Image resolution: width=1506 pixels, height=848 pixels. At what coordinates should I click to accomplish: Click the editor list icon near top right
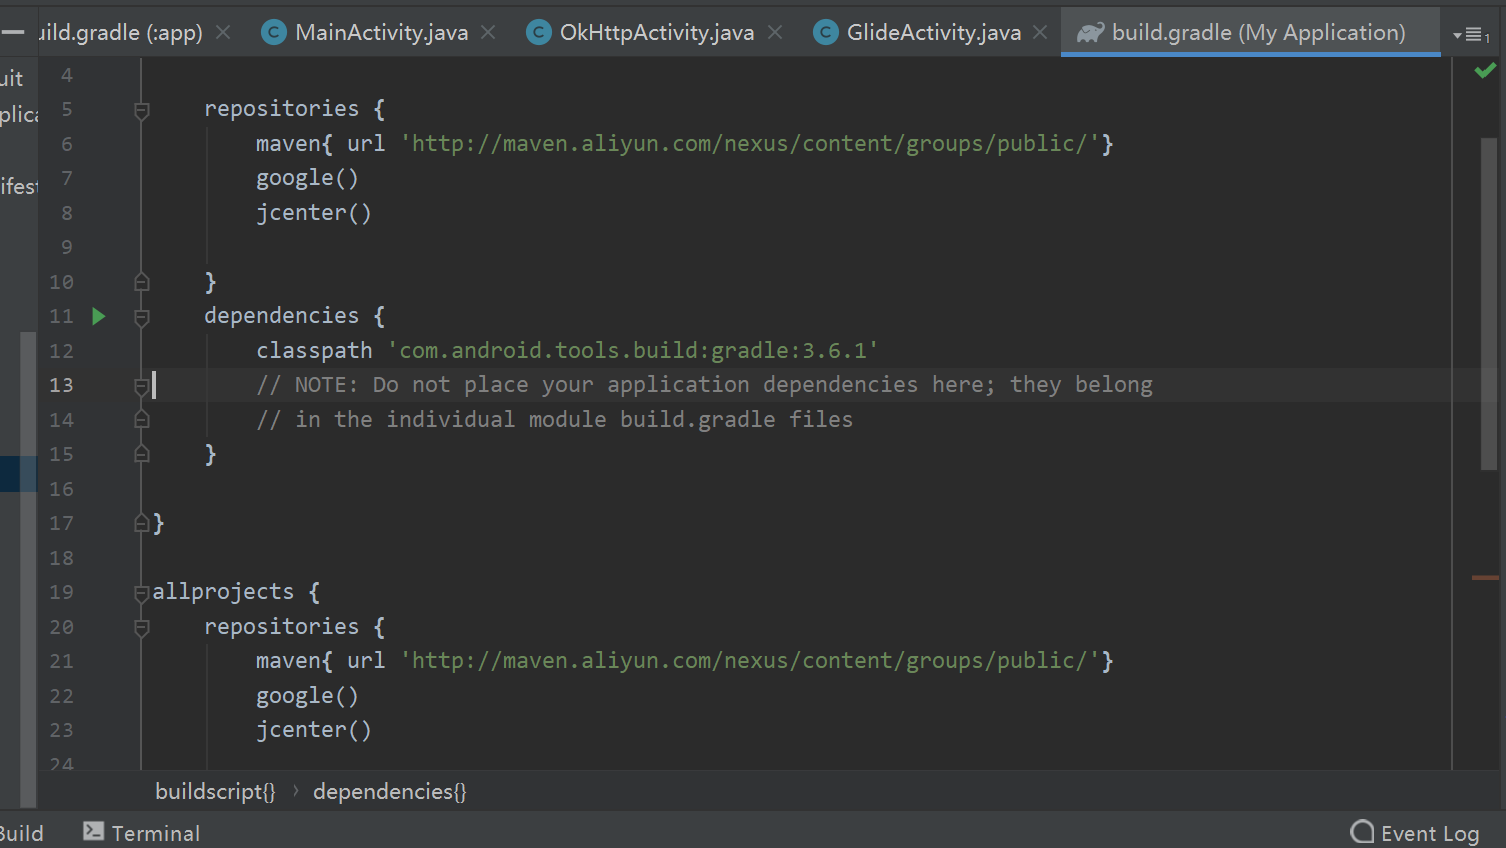(x=1471, y=32)
